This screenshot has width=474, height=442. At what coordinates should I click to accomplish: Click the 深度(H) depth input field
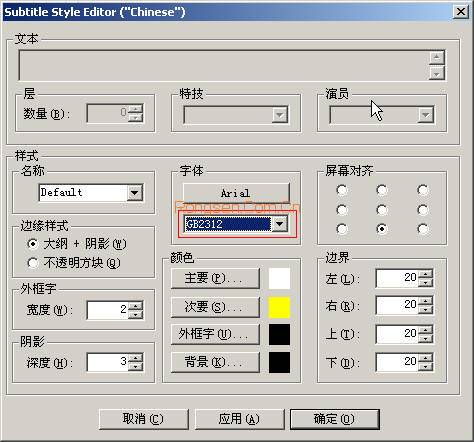point(108,362)
